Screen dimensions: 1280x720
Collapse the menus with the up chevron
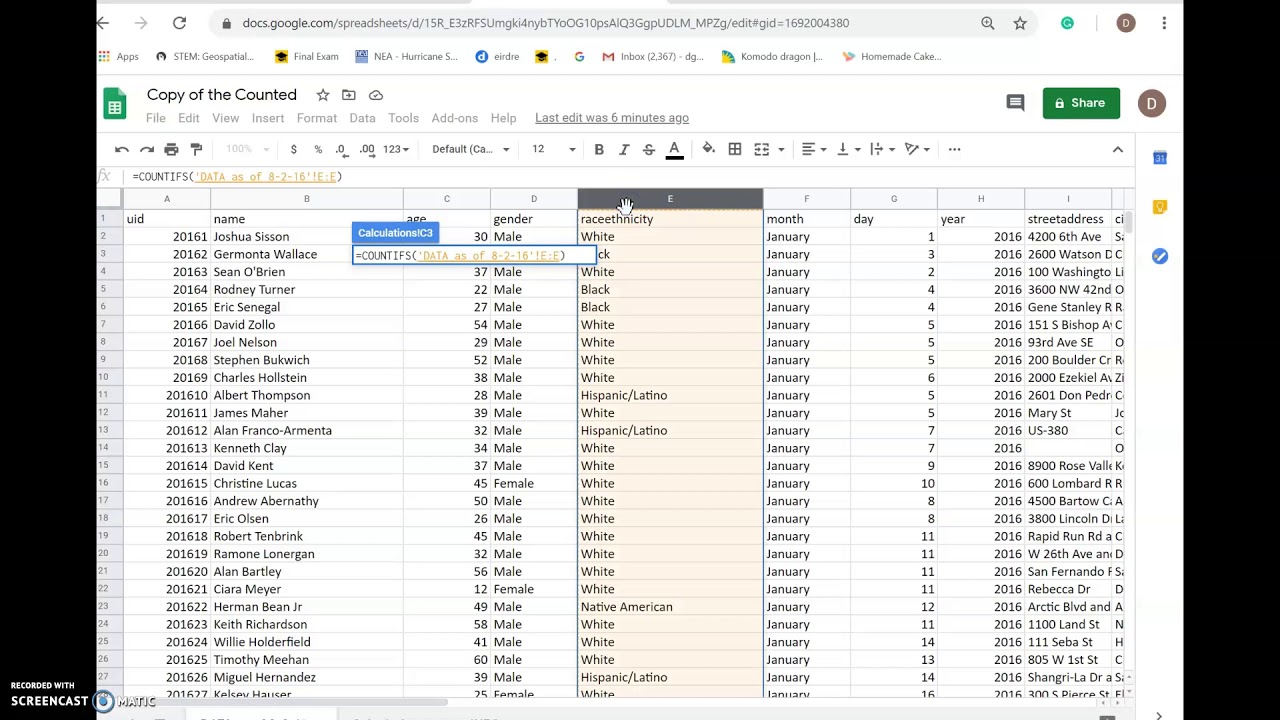tap(1118, 149)
